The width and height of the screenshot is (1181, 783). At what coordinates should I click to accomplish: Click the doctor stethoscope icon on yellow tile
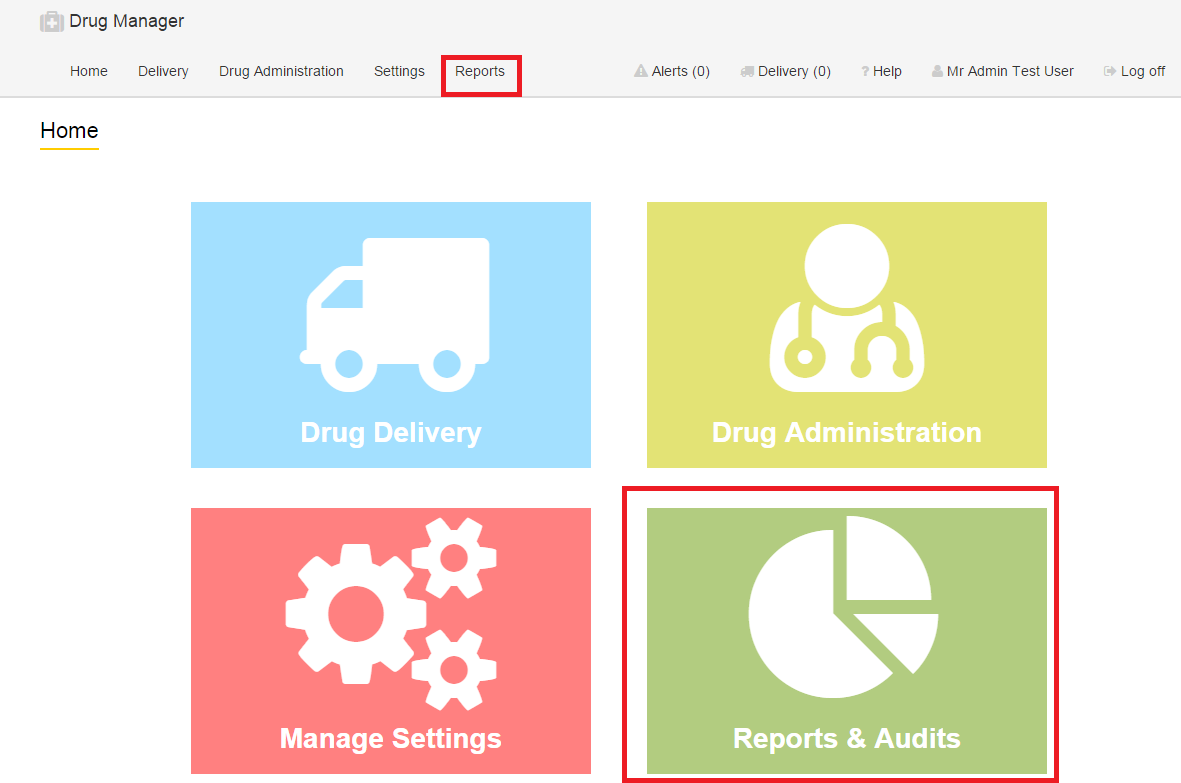click(x=846, y=309)
